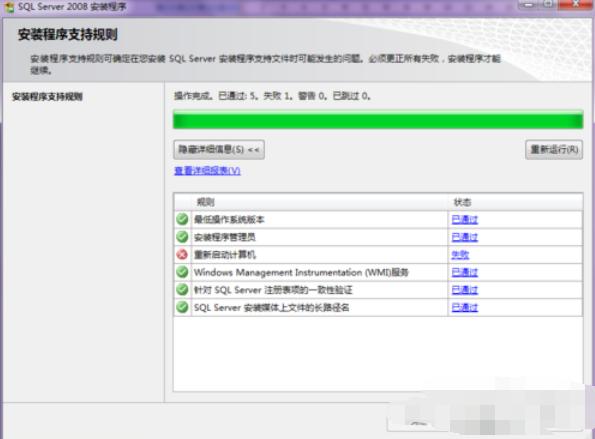Click the 安装程序支持规则 page heading
Image resolution: width=595 pixels, height=439 pixels.
click(68, 35)
